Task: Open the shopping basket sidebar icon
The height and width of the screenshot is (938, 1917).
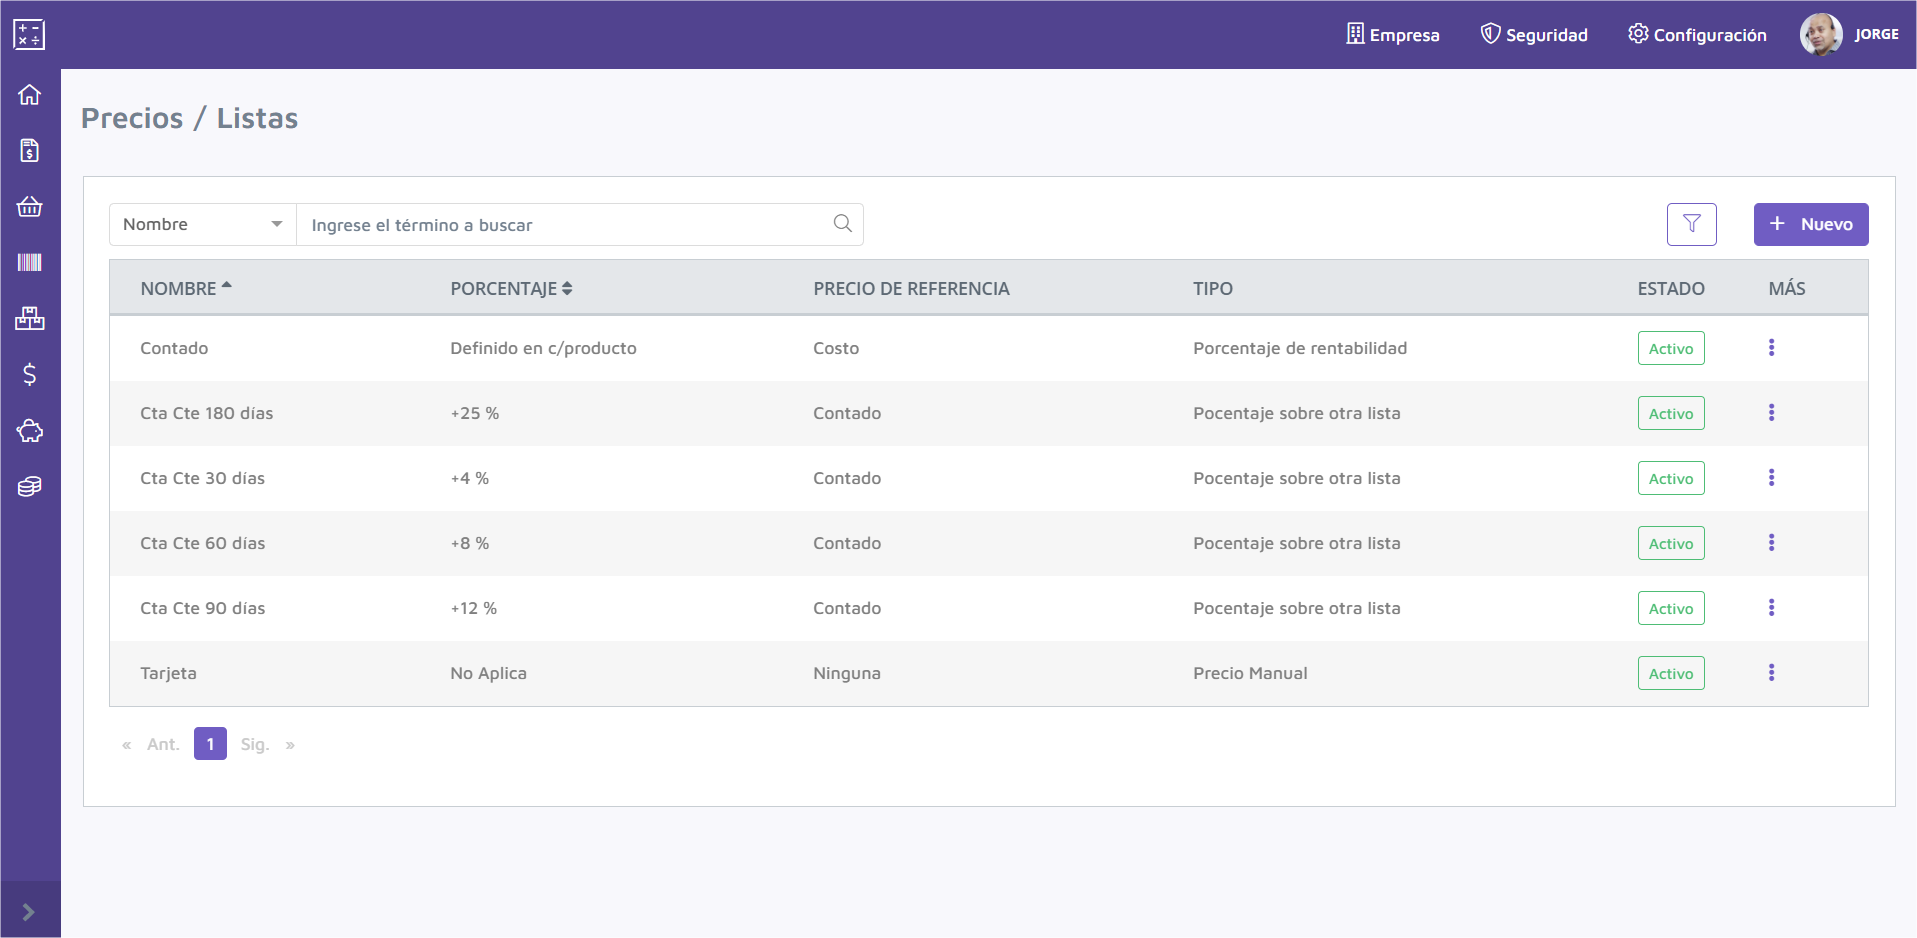Action: coord(29,206)
